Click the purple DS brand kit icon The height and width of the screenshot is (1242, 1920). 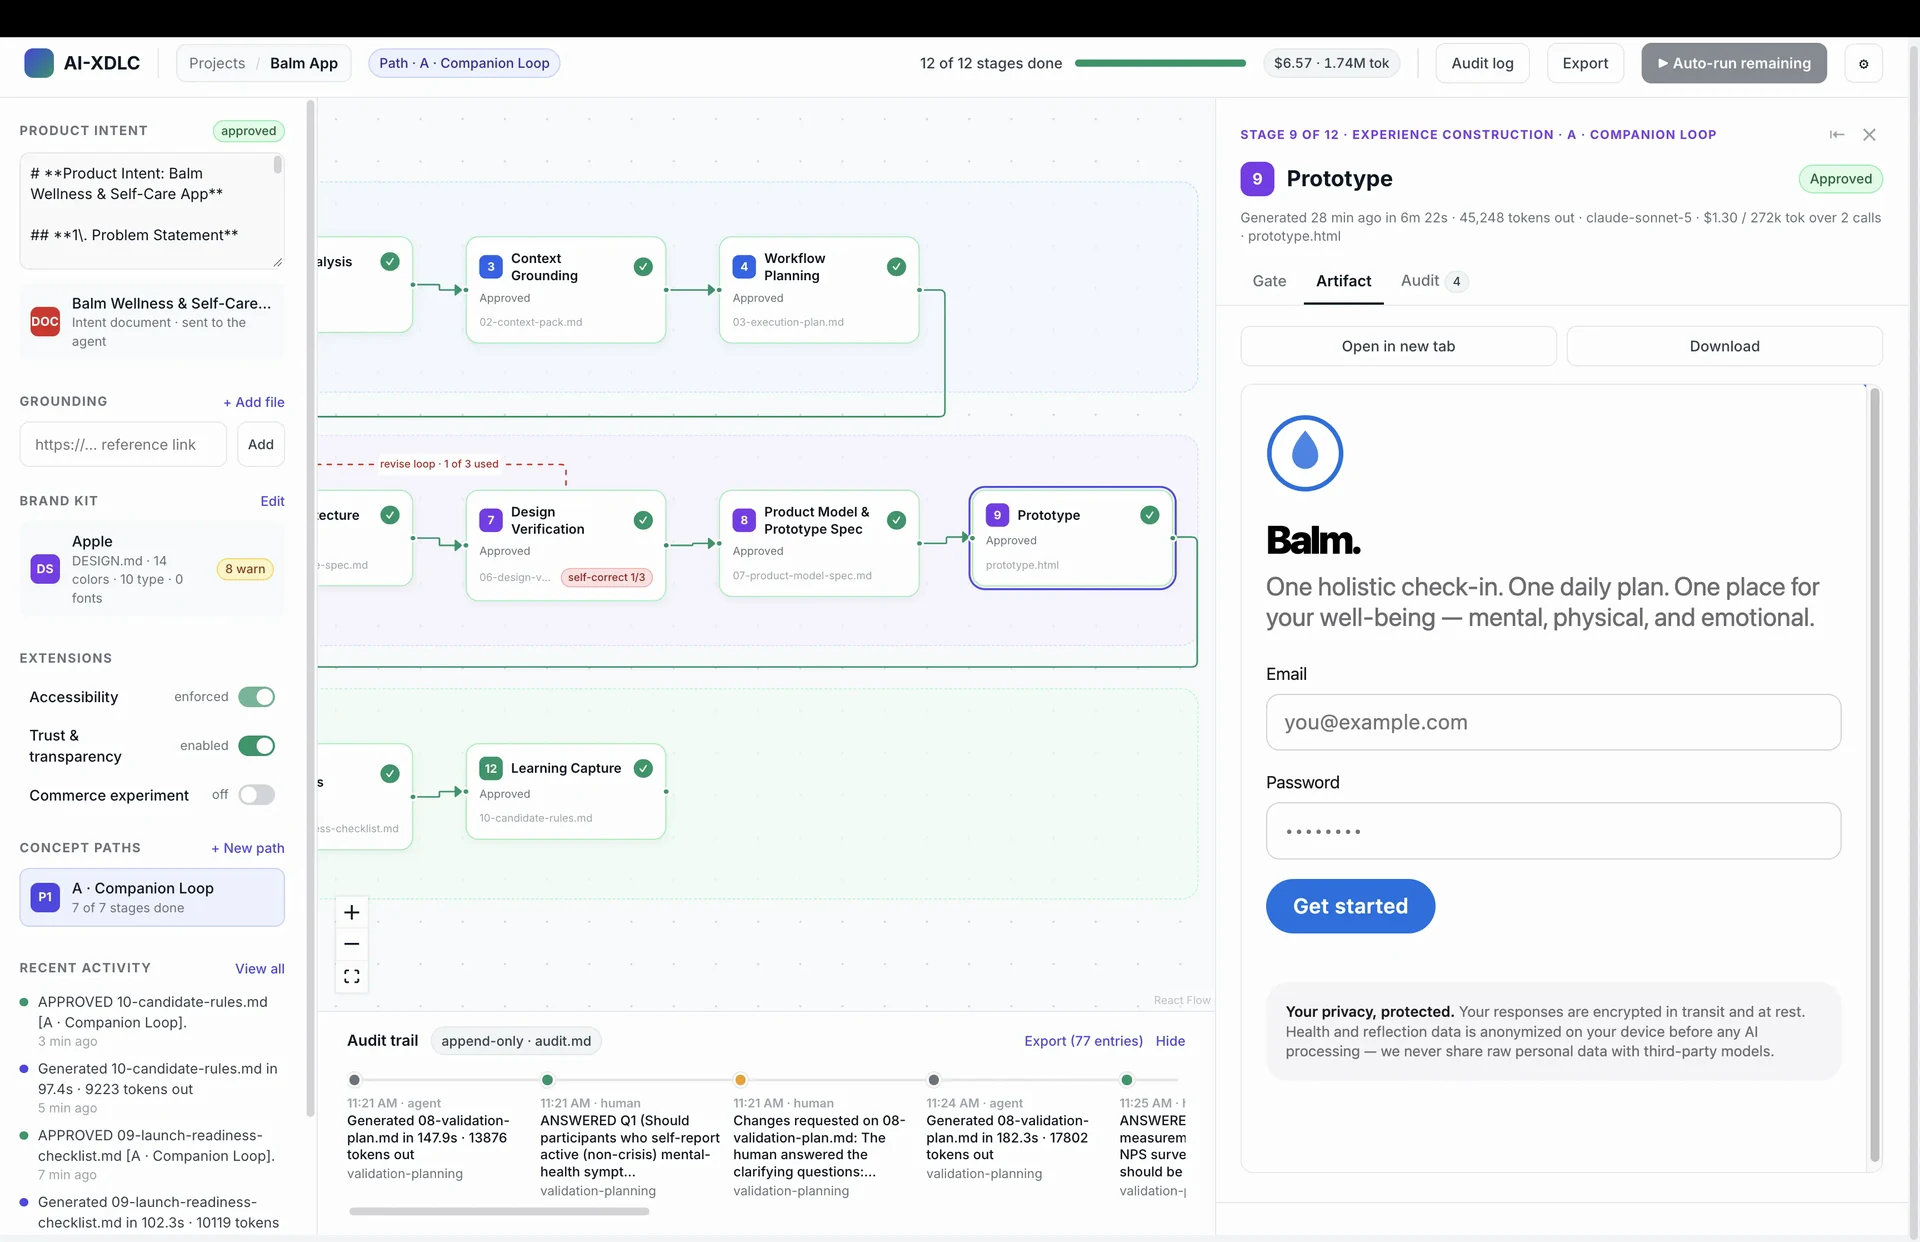45,569
